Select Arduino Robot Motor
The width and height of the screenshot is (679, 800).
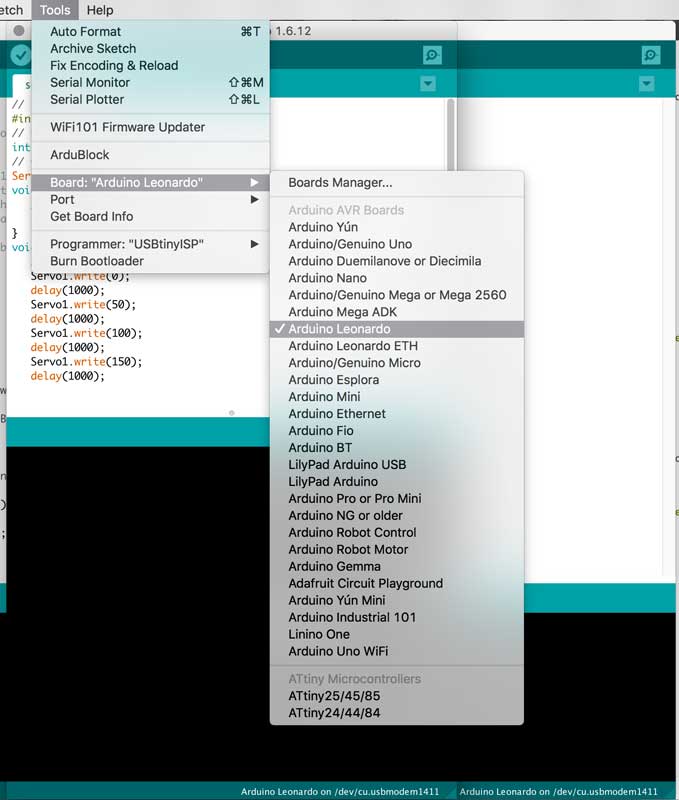pyautogui.click(x=397, y=549)
